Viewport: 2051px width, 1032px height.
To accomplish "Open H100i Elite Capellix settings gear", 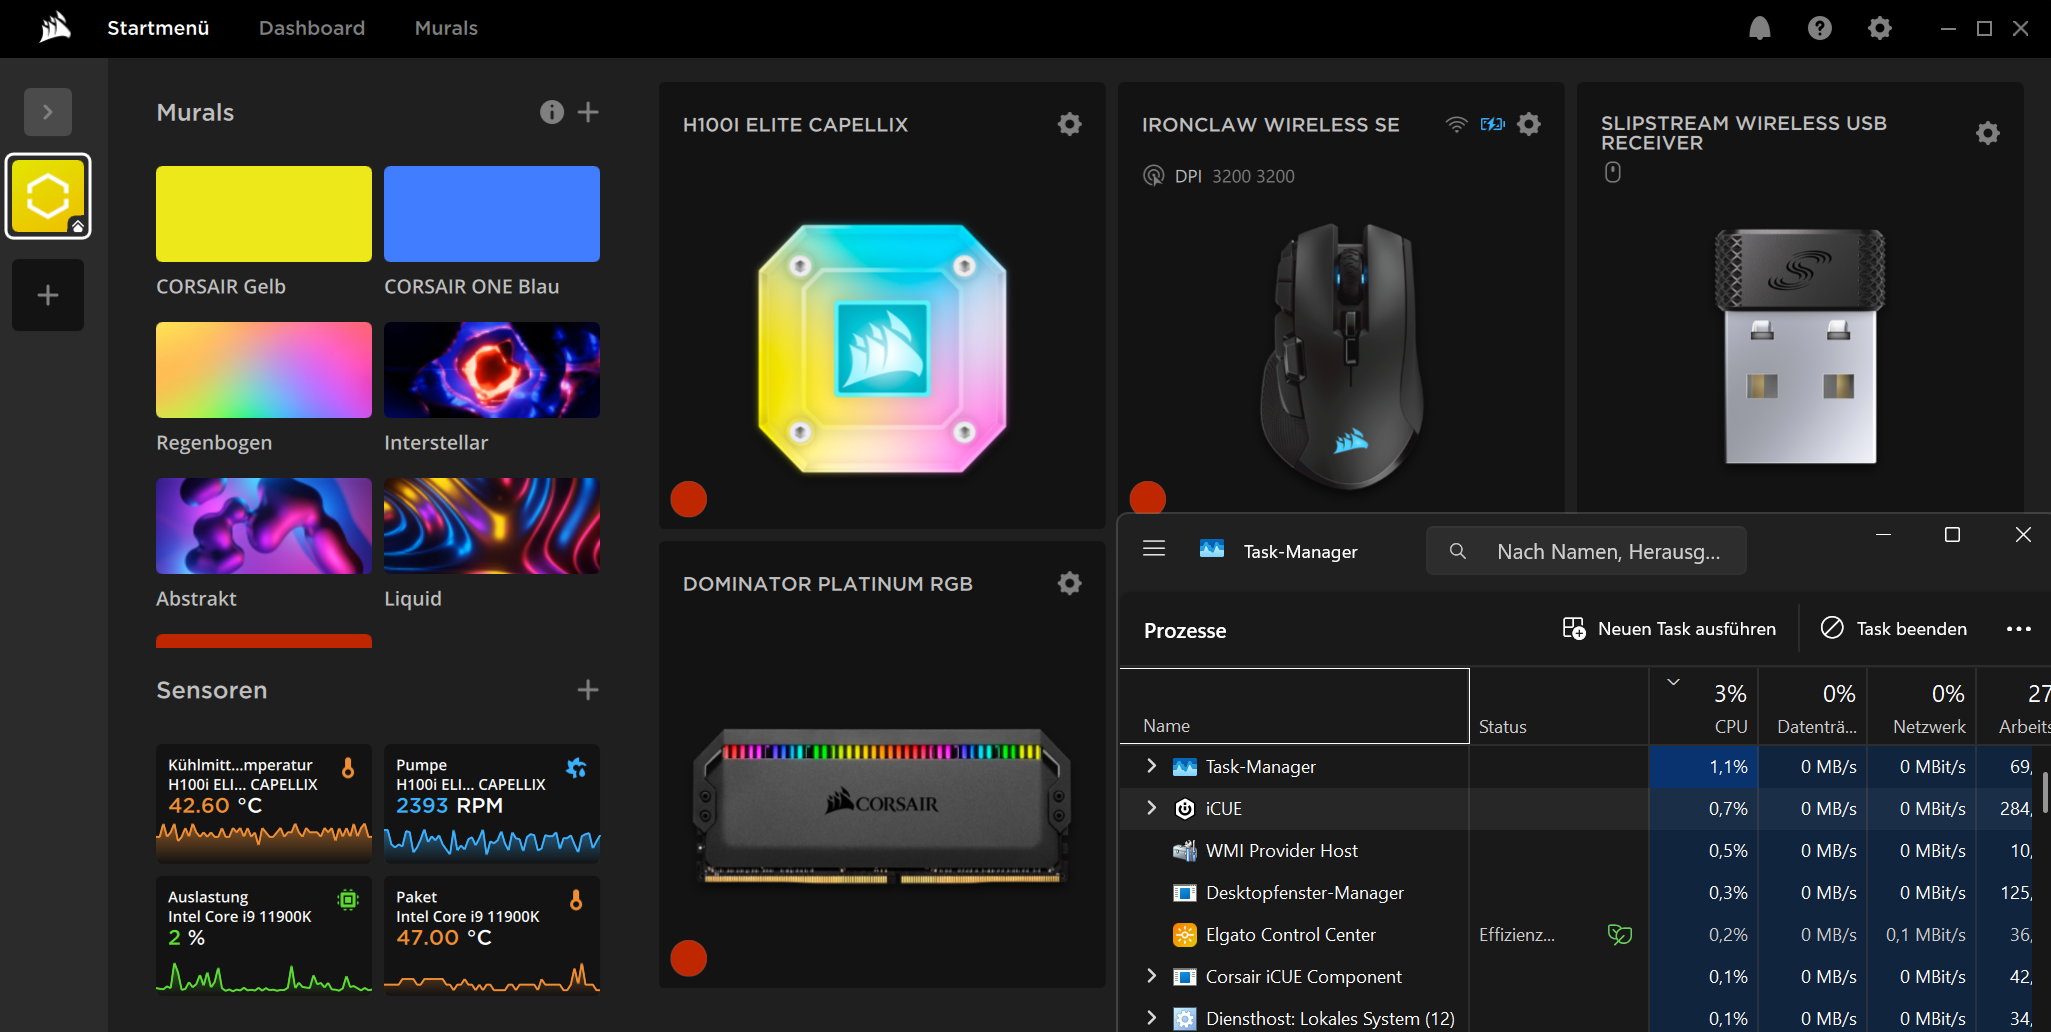I will [1070, 124].
